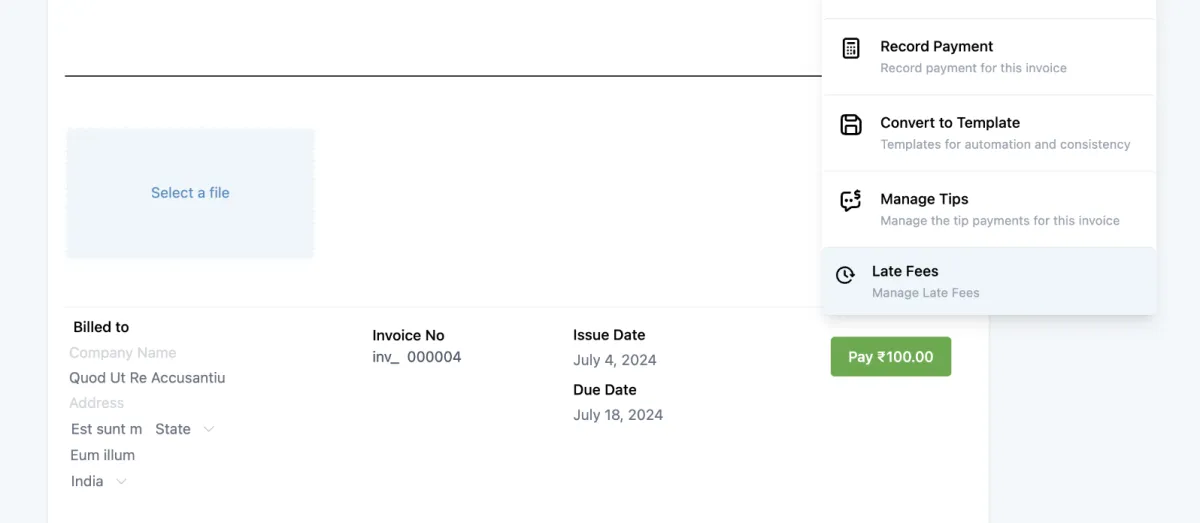Choose Record Payment menu entry
Viewport: 1200px width, 523px height.
coord(989,57)
